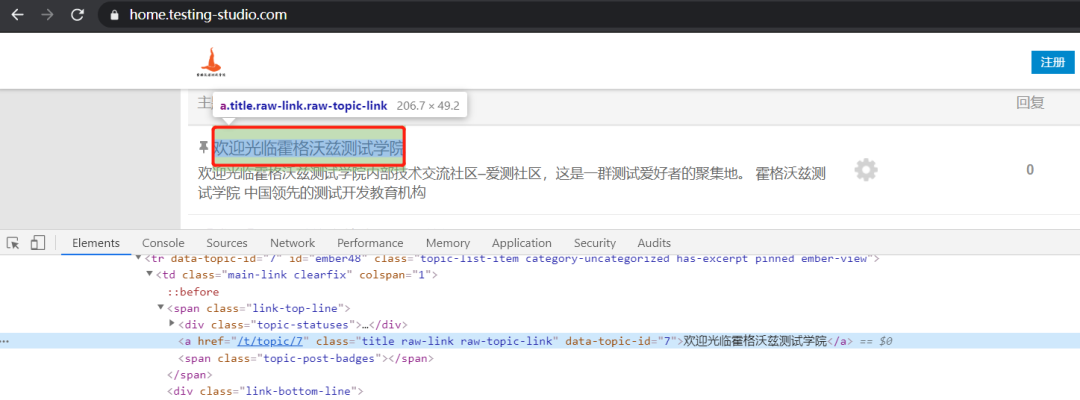The height and width of the screenshot is (400, 1080).
Task: Activate the DevTools element inspector arrow icon
Action: [13, 242]
